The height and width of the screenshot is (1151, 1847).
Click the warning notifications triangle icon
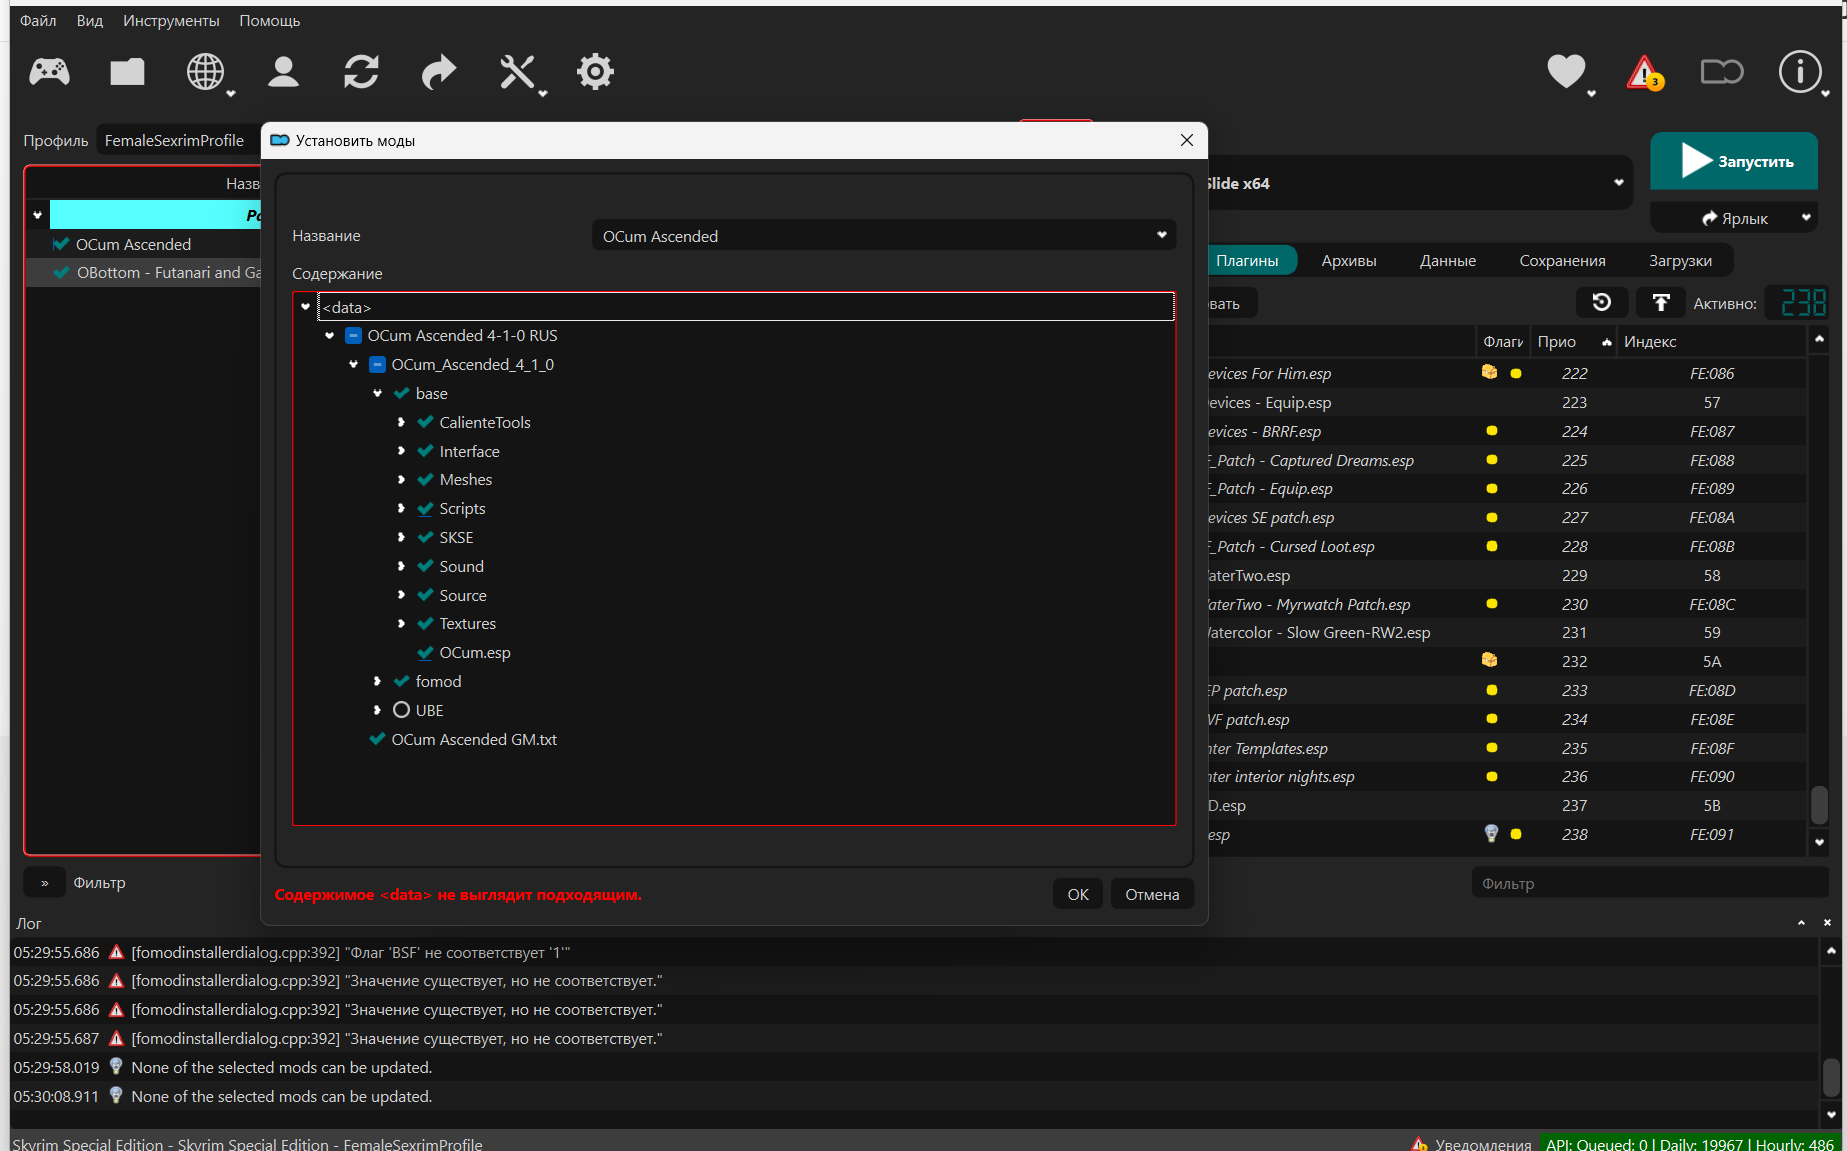[1644, 73]
